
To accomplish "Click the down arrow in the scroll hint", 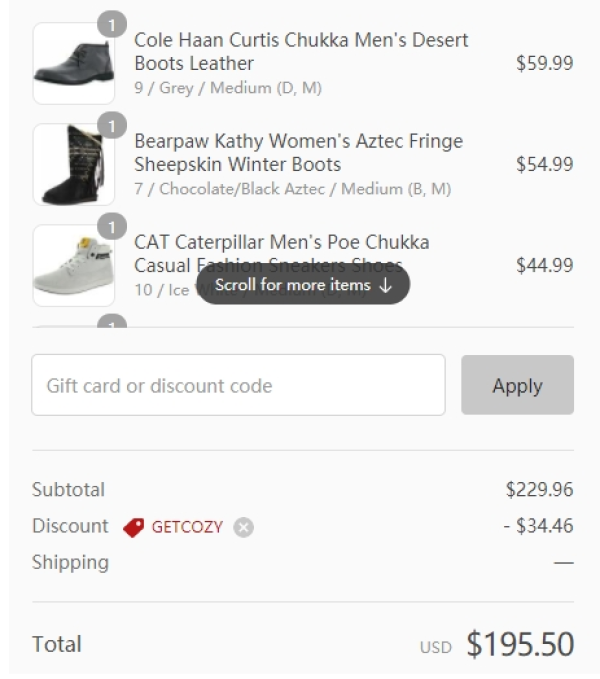I will [x=385, y=285].
